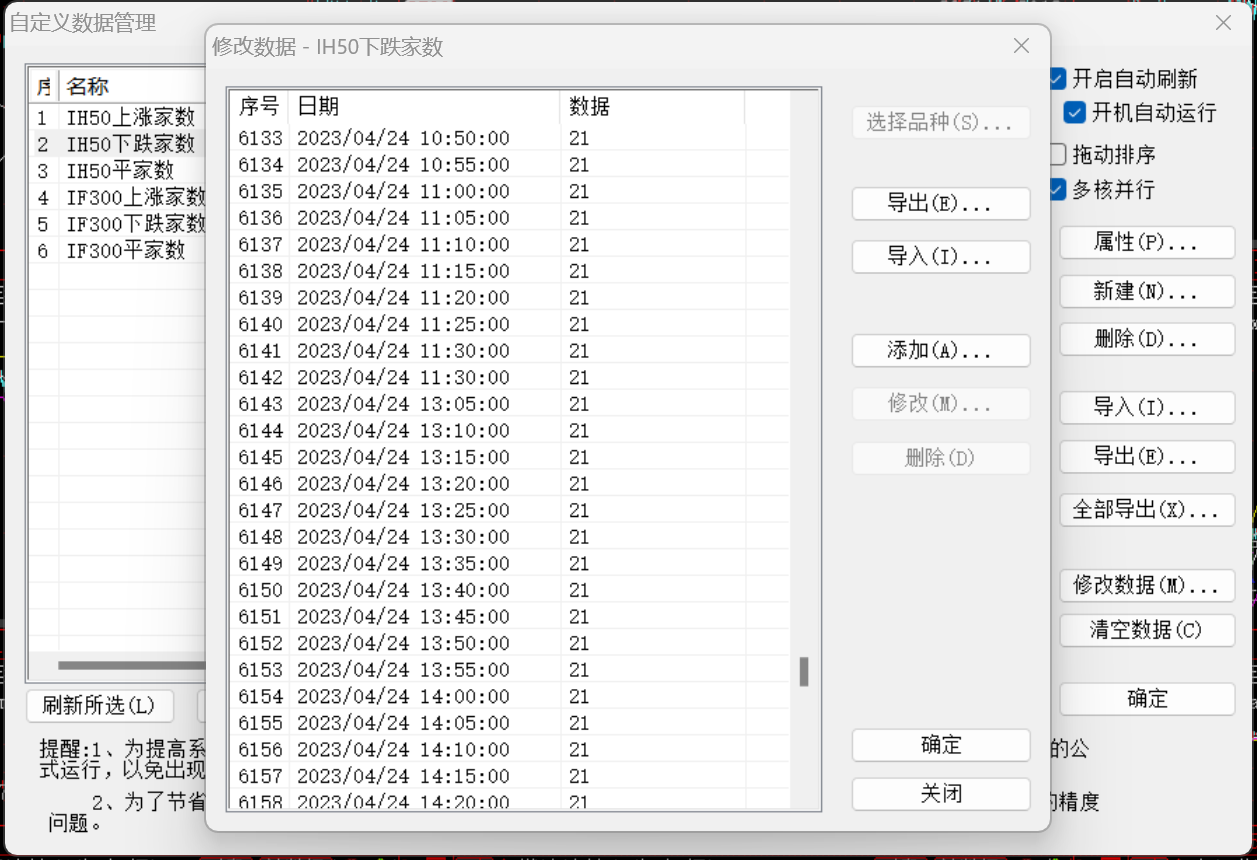Select row 6143 dated 2023/04/24 13:05:00

509,404
